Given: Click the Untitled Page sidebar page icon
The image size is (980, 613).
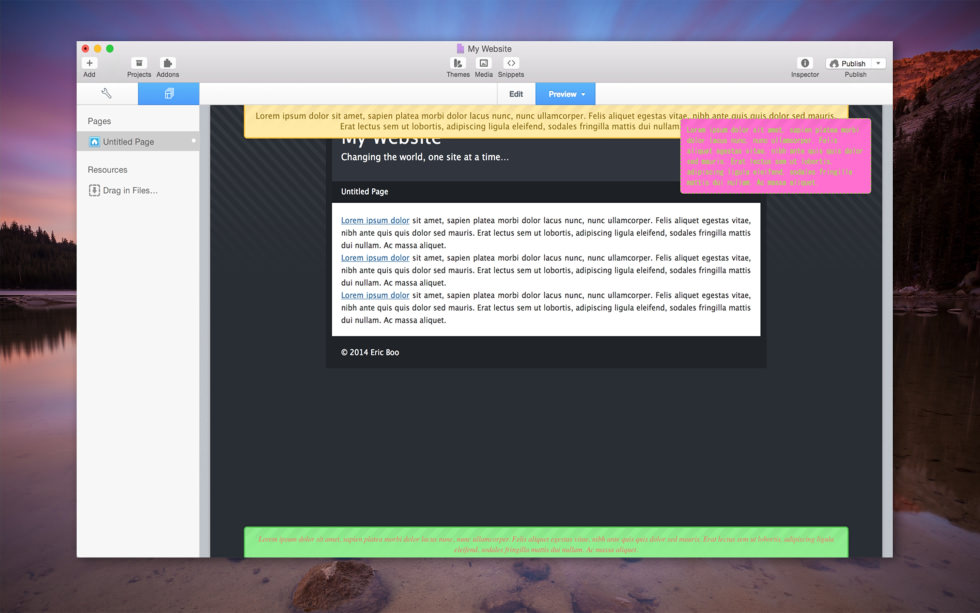Looking at the screenshot, I should click(x=94, y=142).
